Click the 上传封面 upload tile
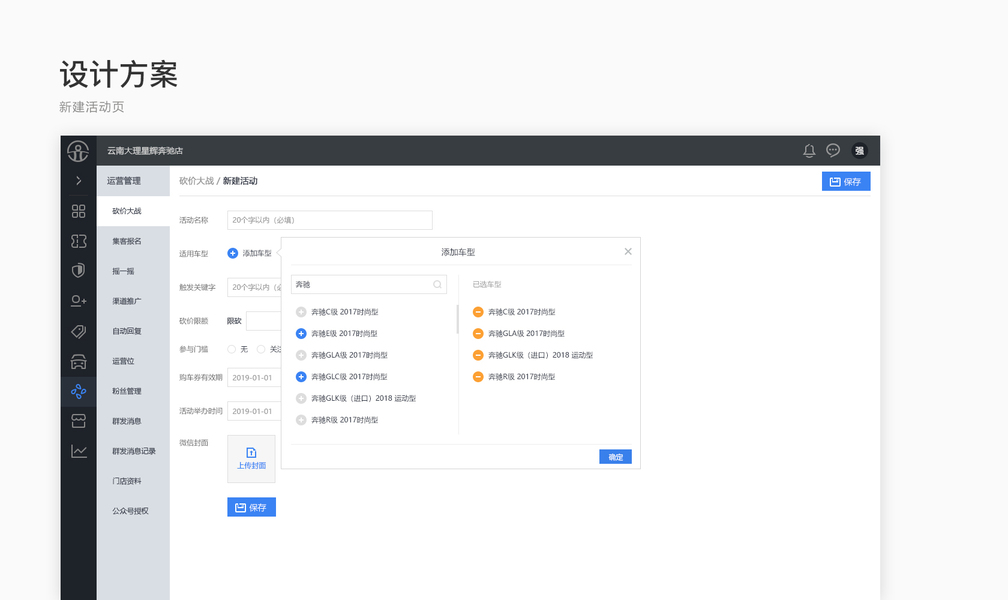Viewport: 1008px width, 600px height. [x=251, y=459]
